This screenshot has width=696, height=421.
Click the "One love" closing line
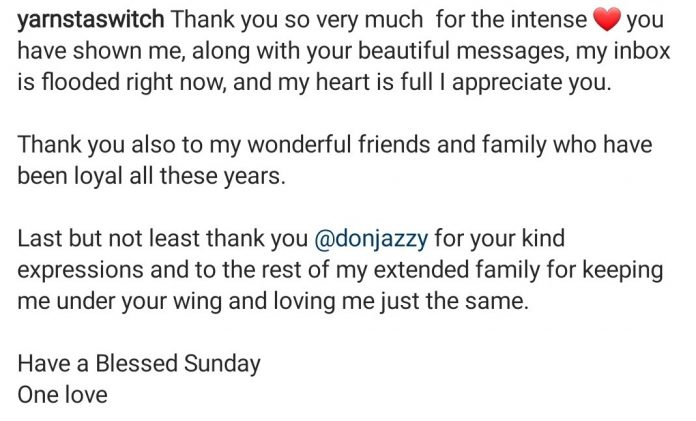(x=62, y=394)
